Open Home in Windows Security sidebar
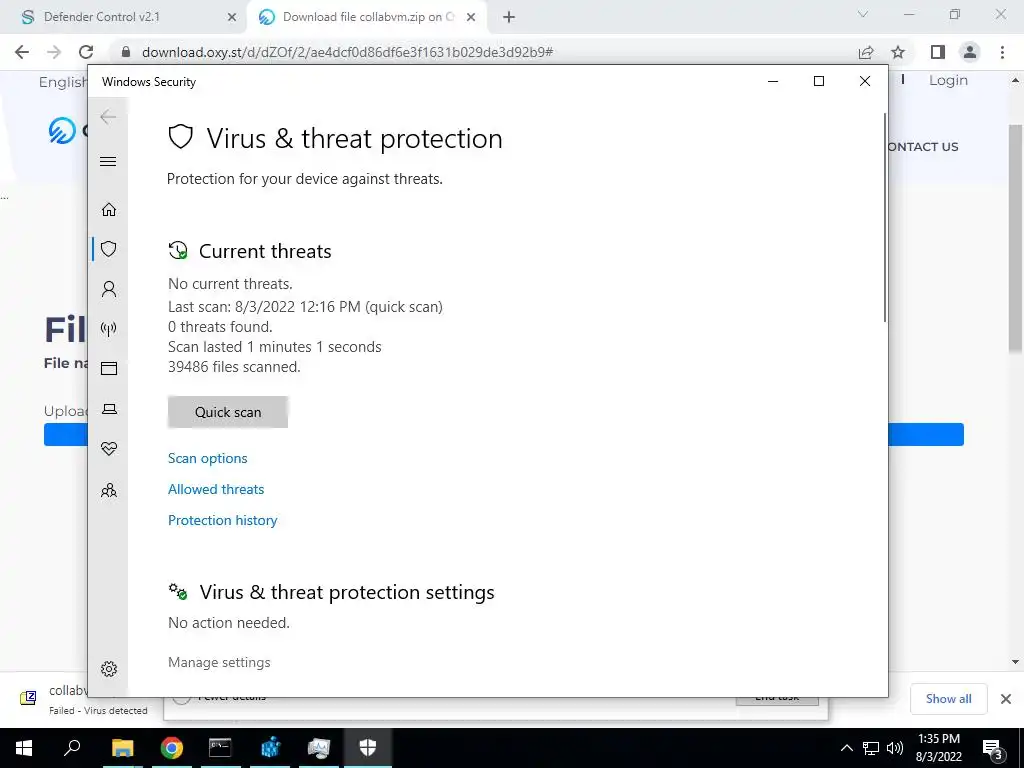Viewport: 1024px width, 768px height. [109, 210]
